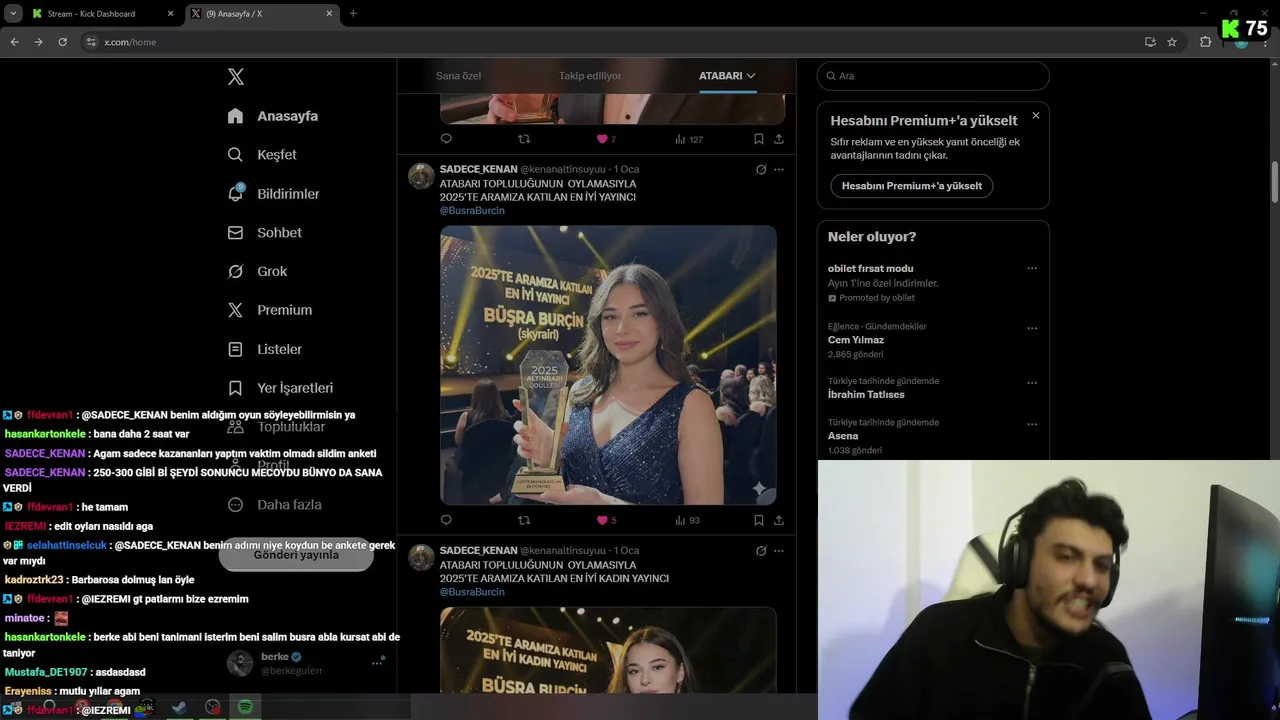
Task: Open SADECE_KENAN profile name on first full post
Action: 479,170
